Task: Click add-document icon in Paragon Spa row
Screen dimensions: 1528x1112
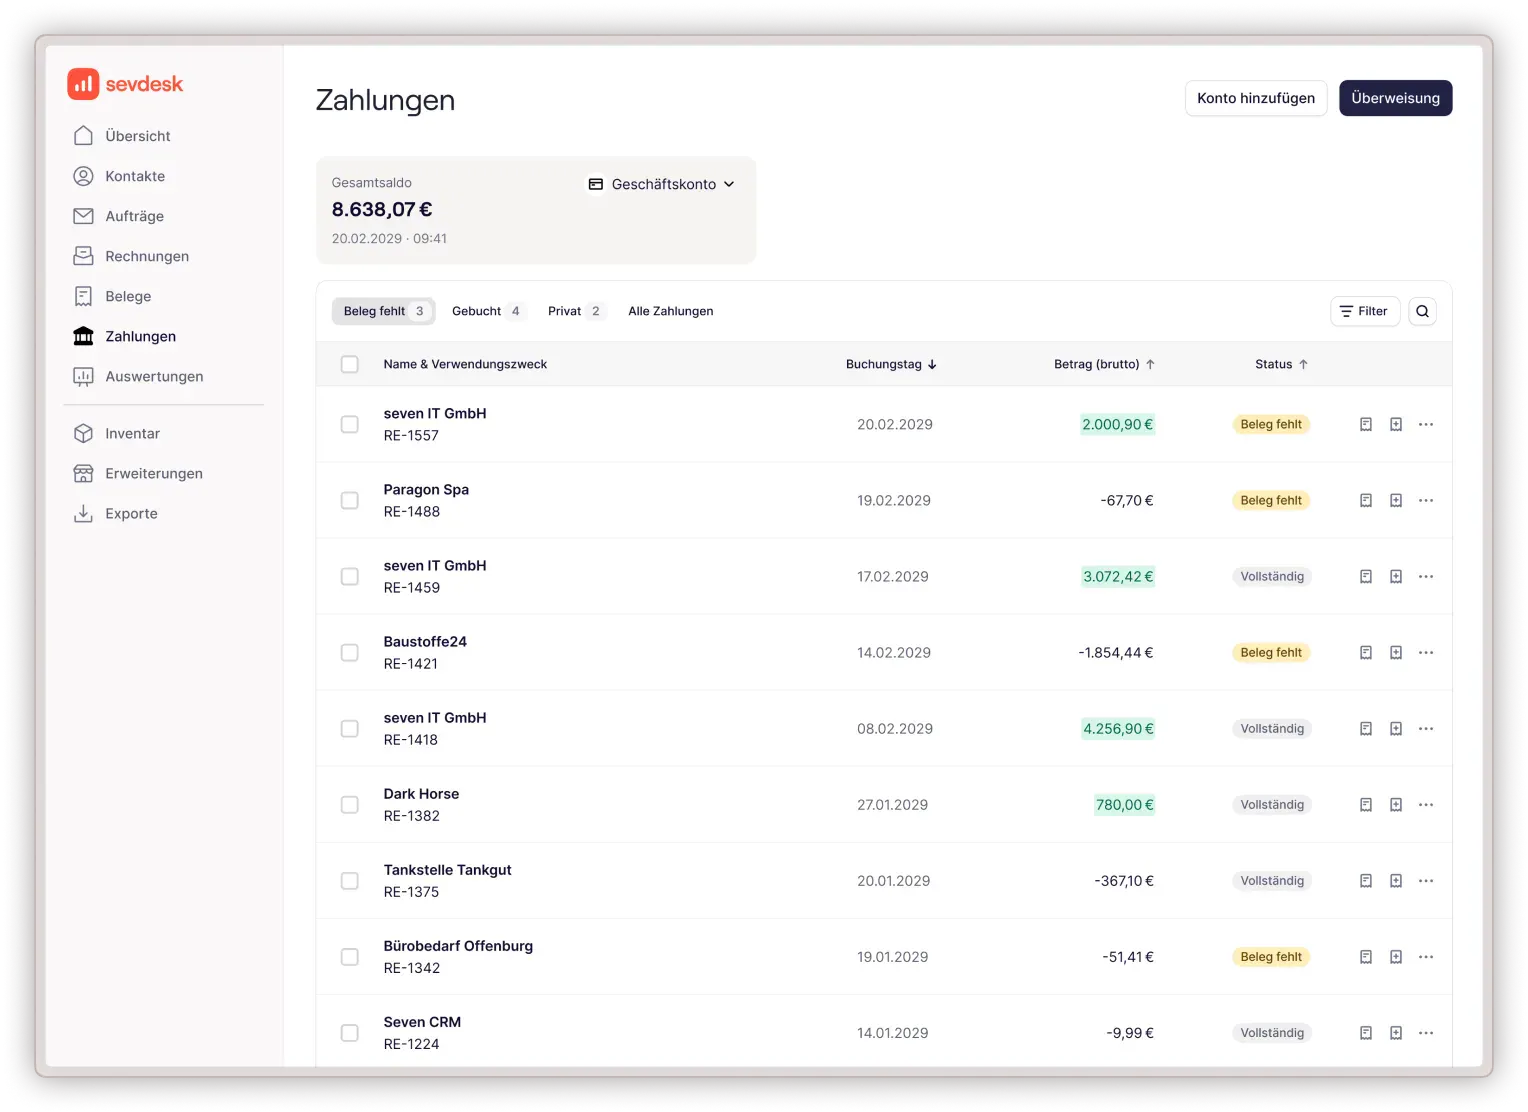Action: tap(1396, 500)
